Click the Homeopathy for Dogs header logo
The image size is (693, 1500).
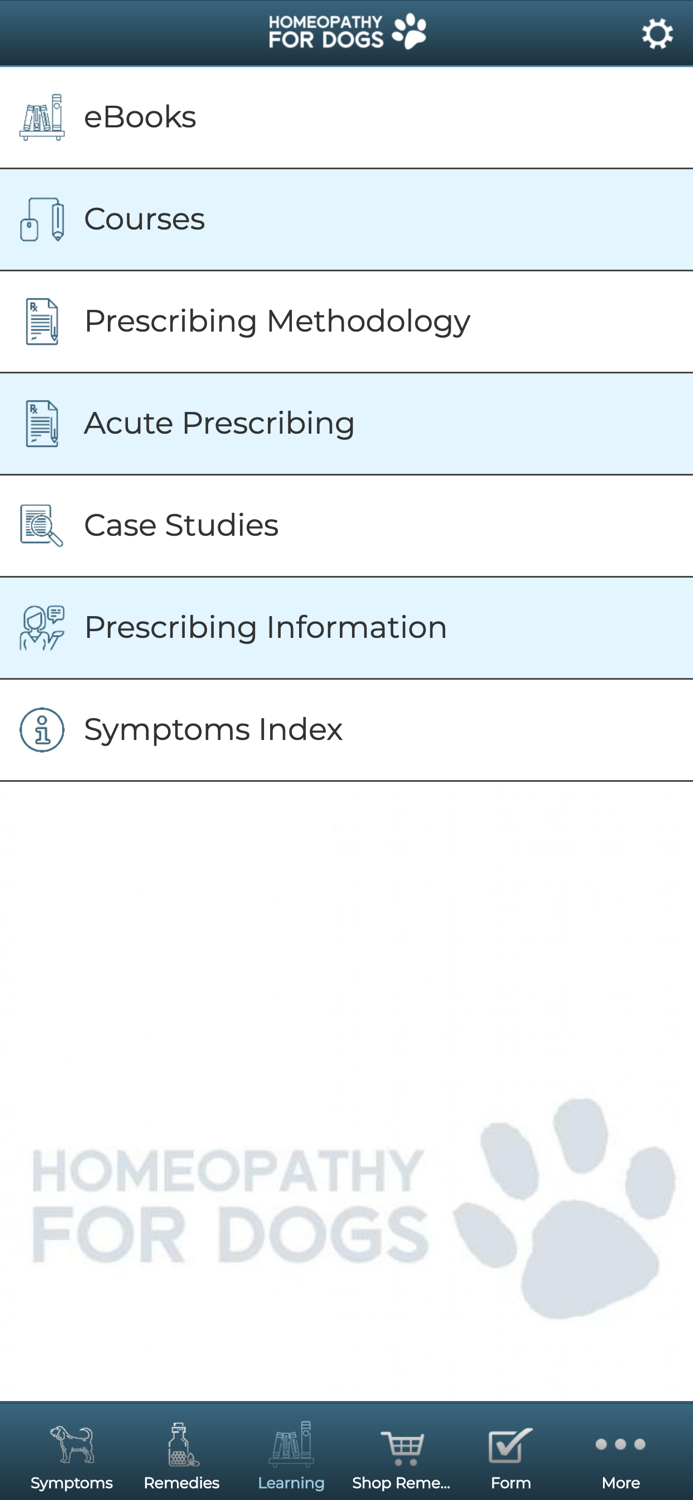coord(346,32)
